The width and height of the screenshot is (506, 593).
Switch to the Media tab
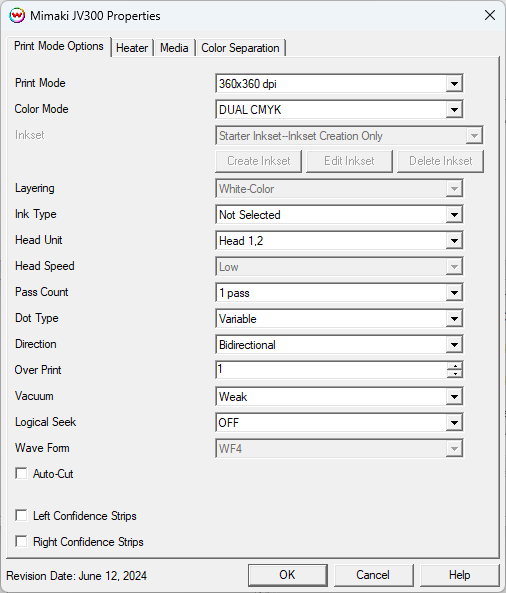point(174,48)
